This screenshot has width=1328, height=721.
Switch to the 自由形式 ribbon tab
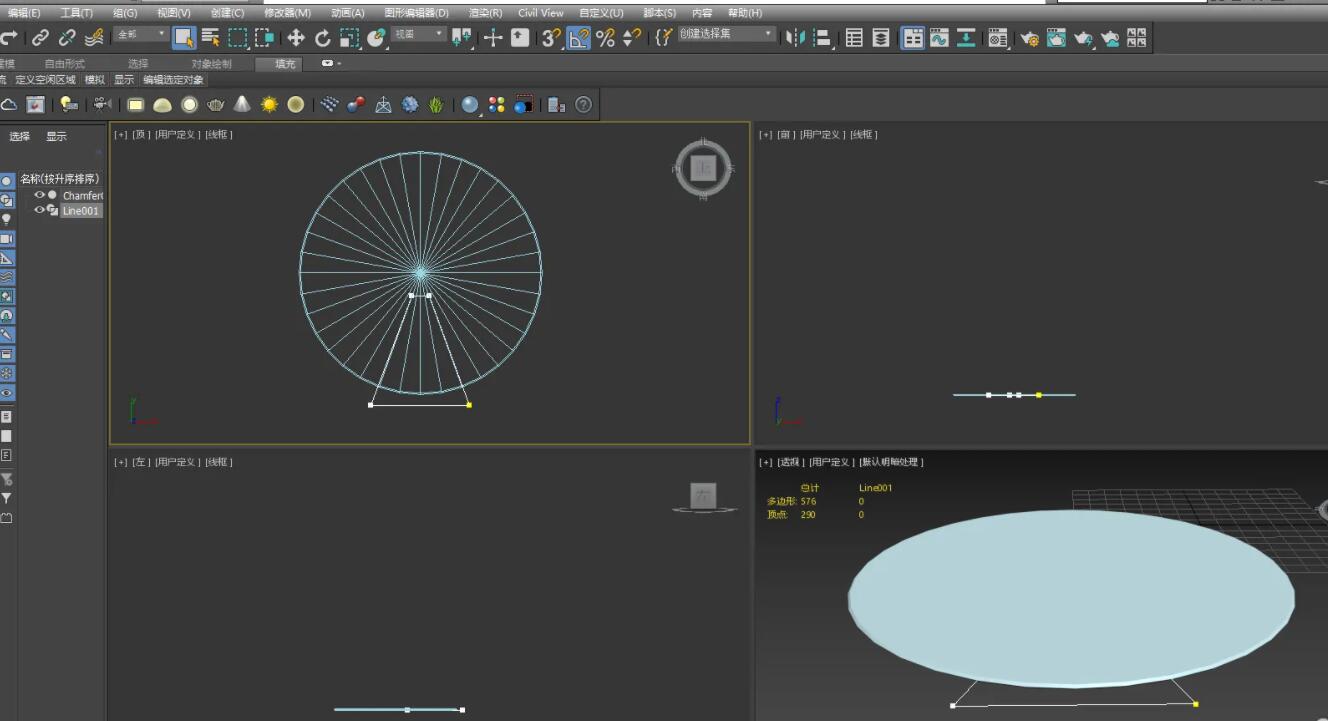click(x=64, y=64)
